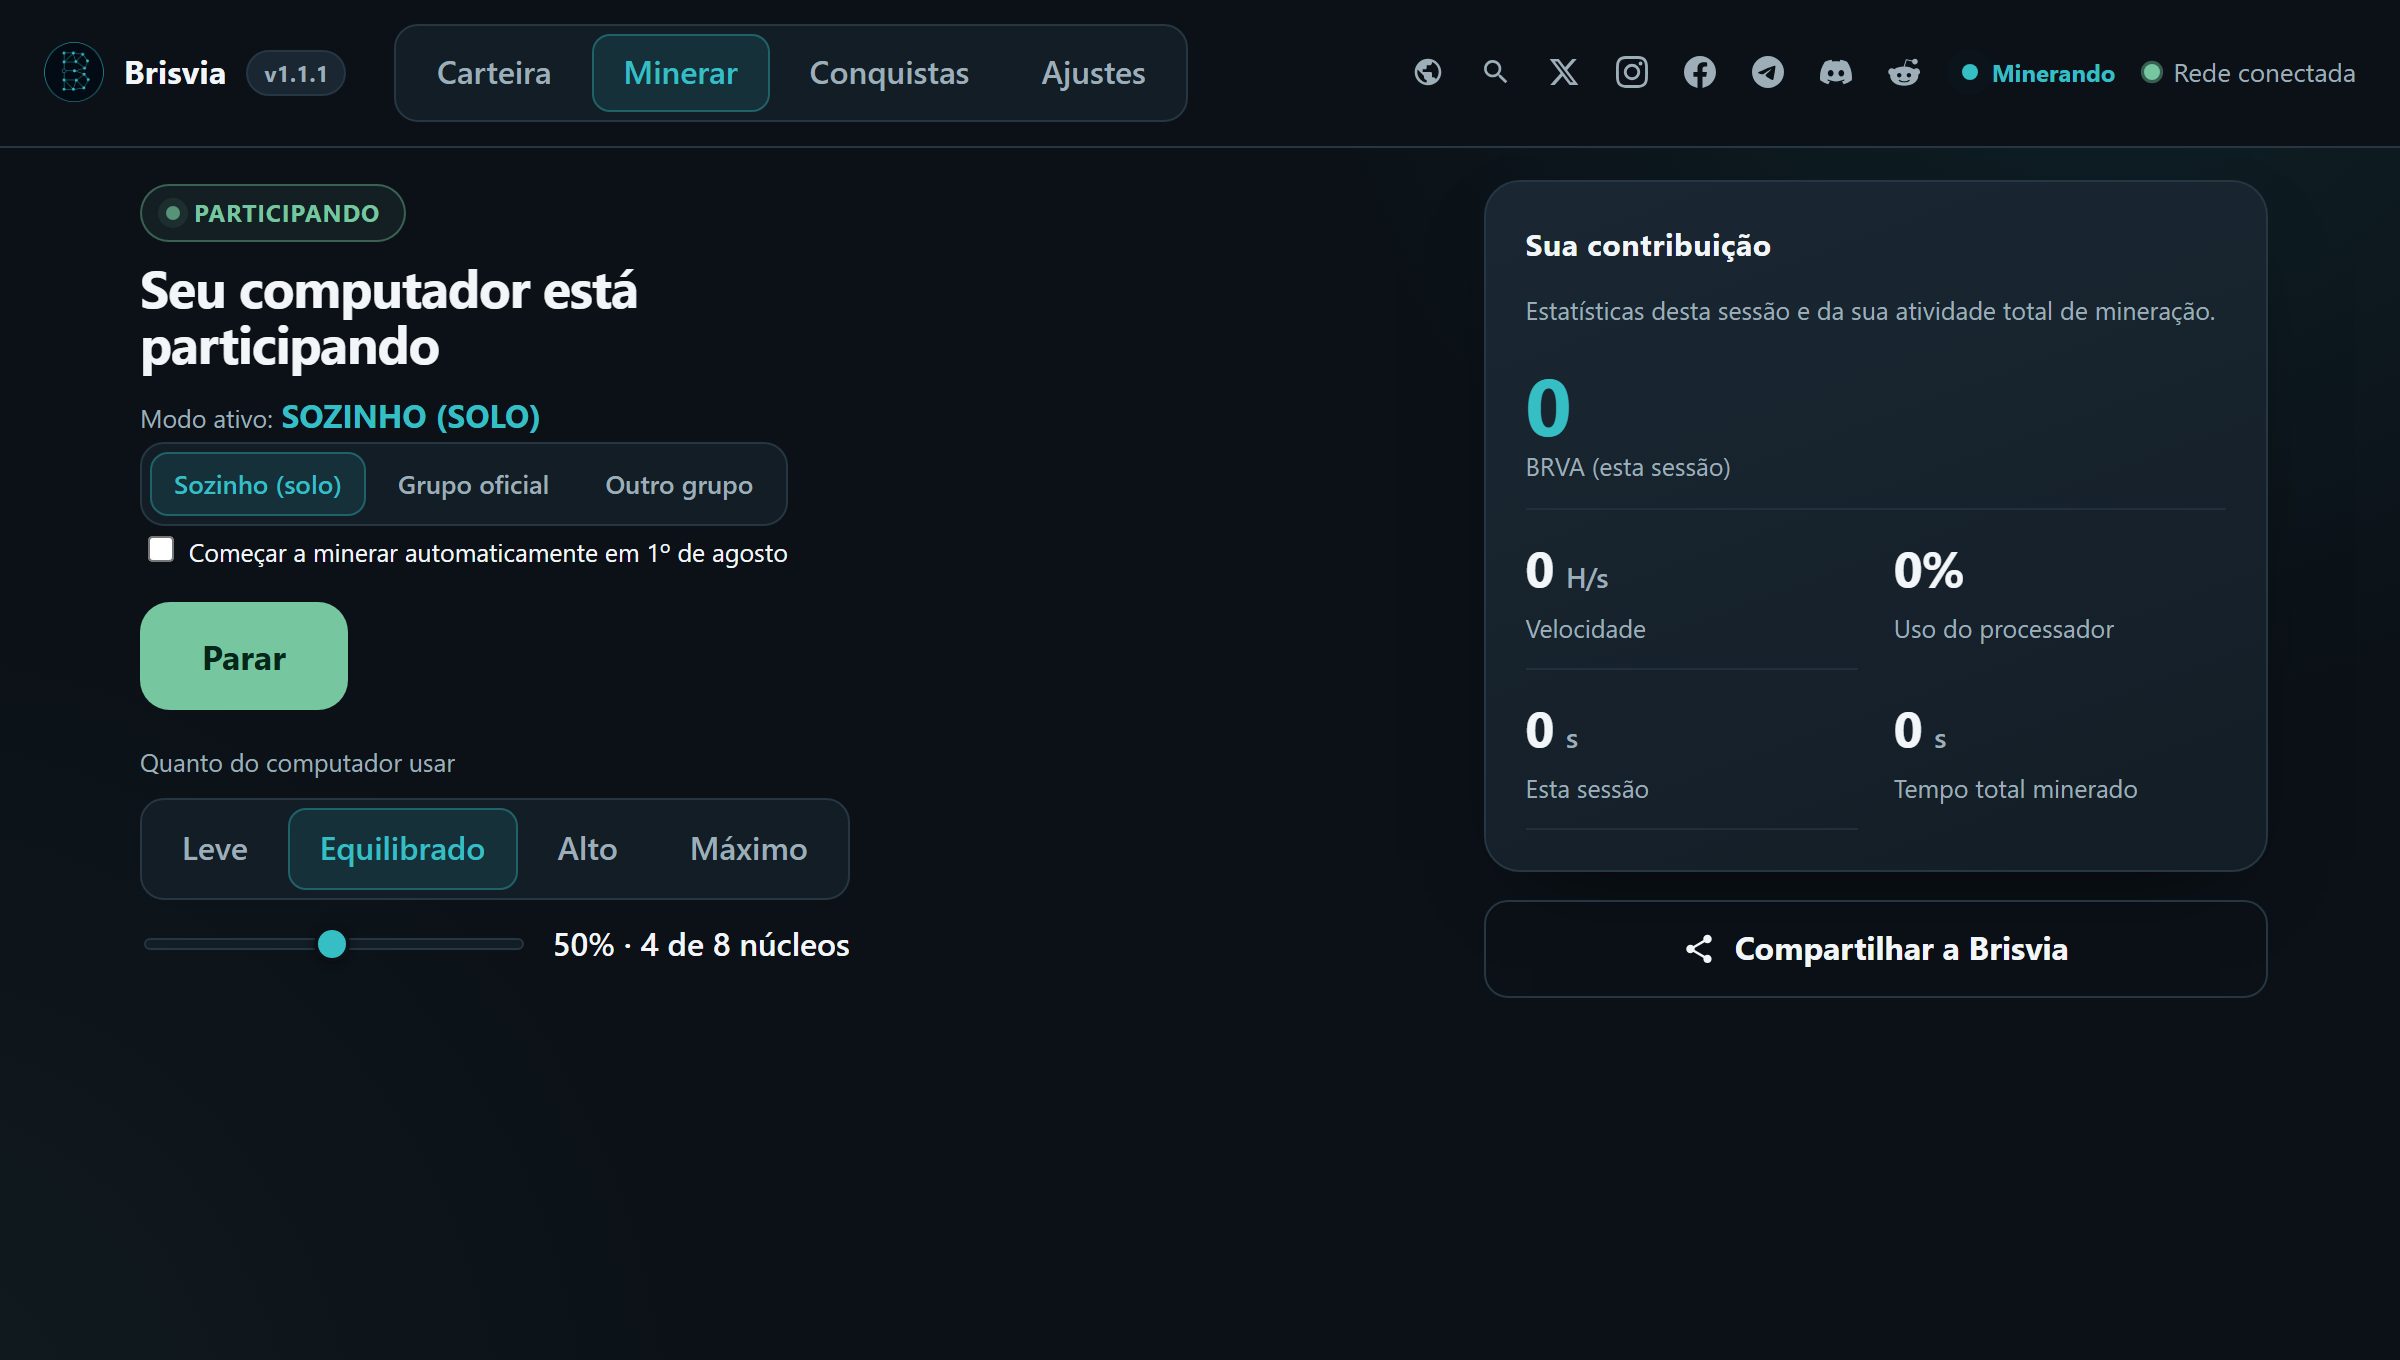Click Compartilhar a Brisvia button

1875,949
